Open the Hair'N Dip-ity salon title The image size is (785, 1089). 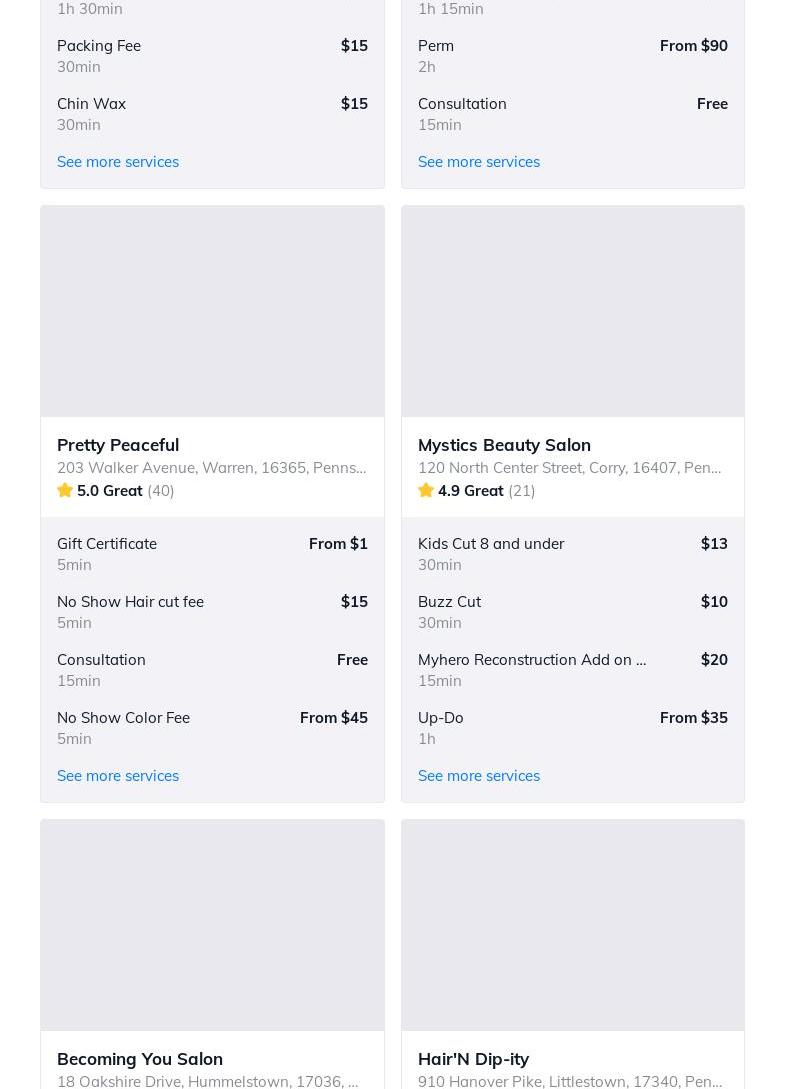(x=473, y=1058)
